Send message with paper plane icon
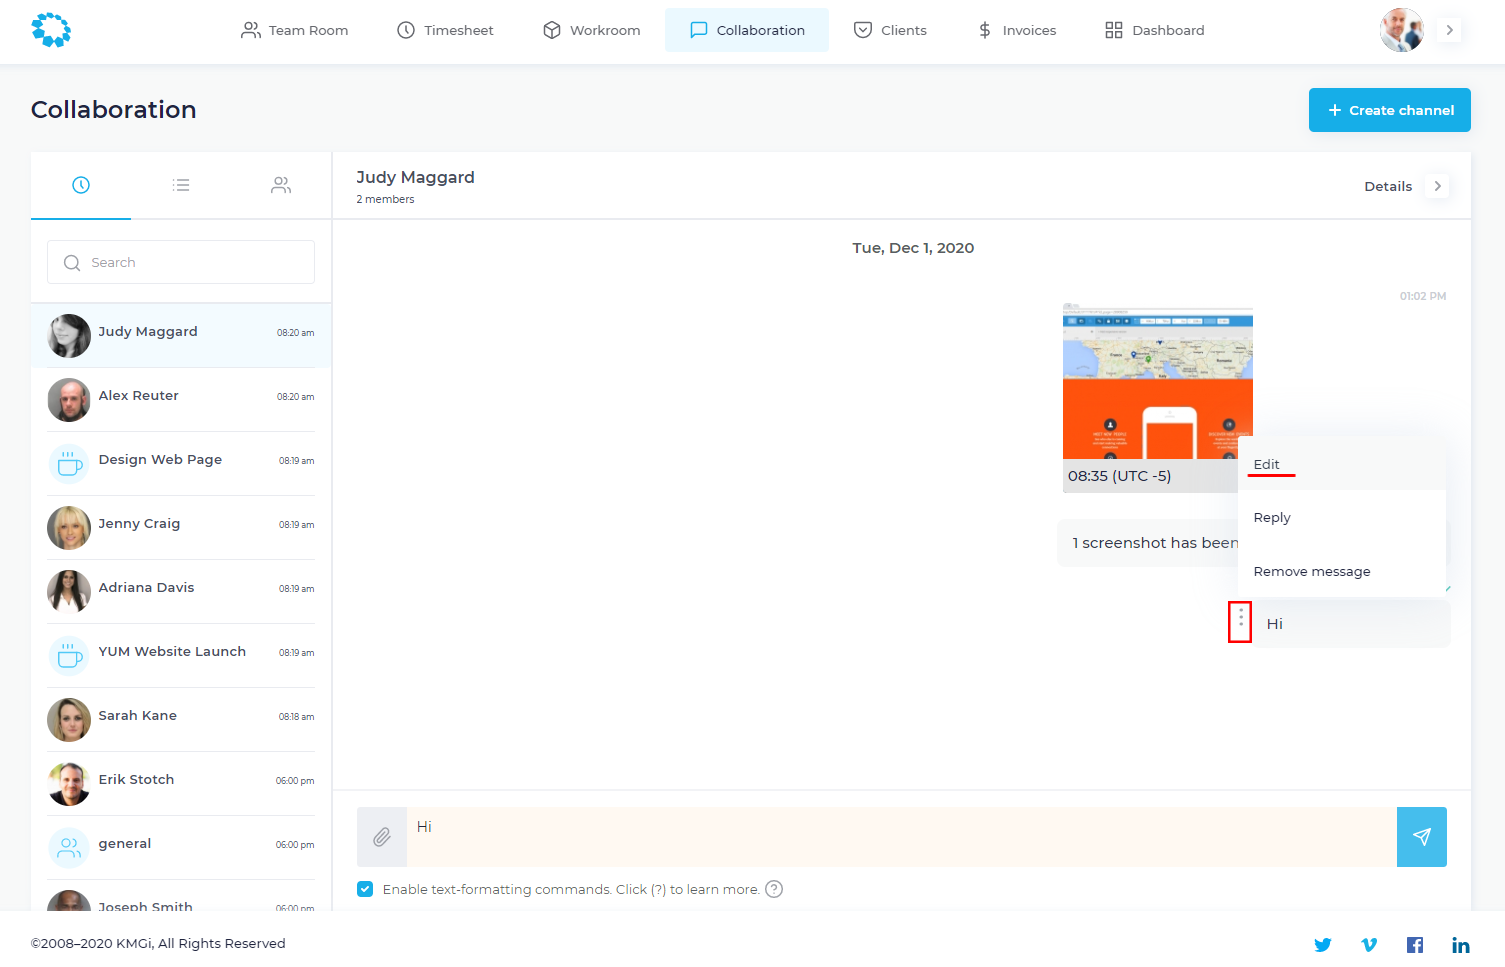The height and width of the screenshot is (967, 1505). click(x=1421, y=837)
